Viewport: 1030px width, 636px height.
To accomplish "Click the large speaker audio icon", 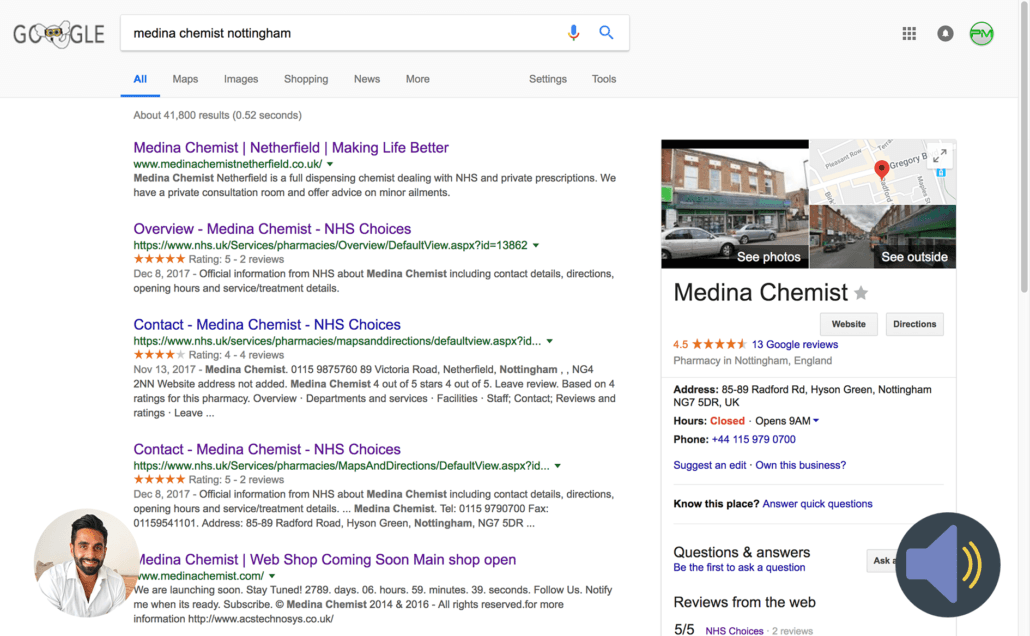I will [948, 565].
